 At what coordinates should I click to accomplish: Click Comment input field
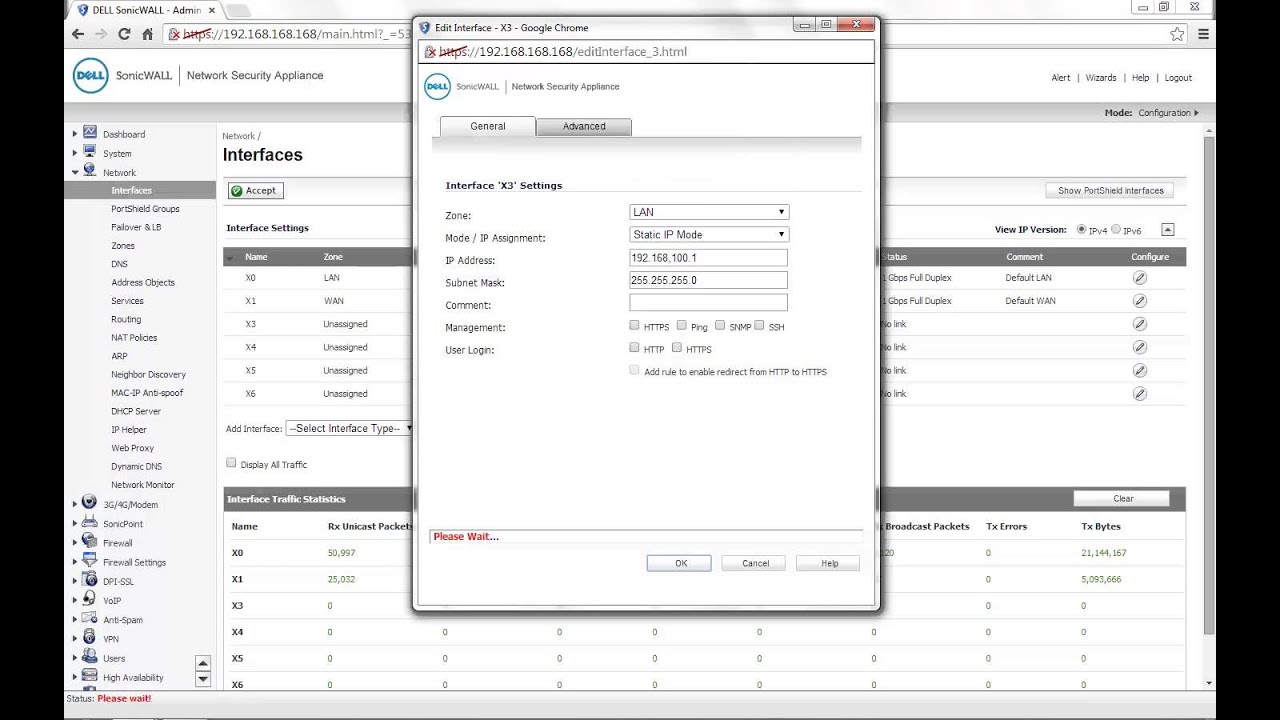[x=709, y=302]
